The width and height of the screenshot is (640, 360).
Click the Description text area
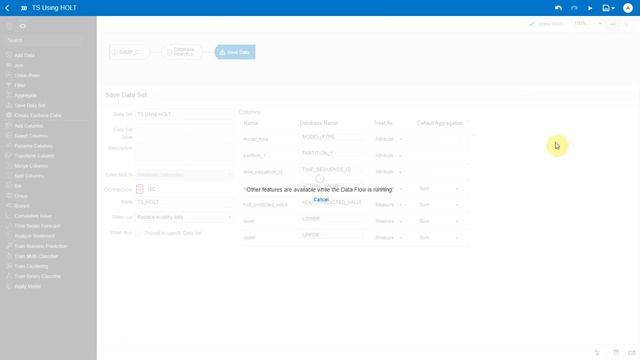184,154
